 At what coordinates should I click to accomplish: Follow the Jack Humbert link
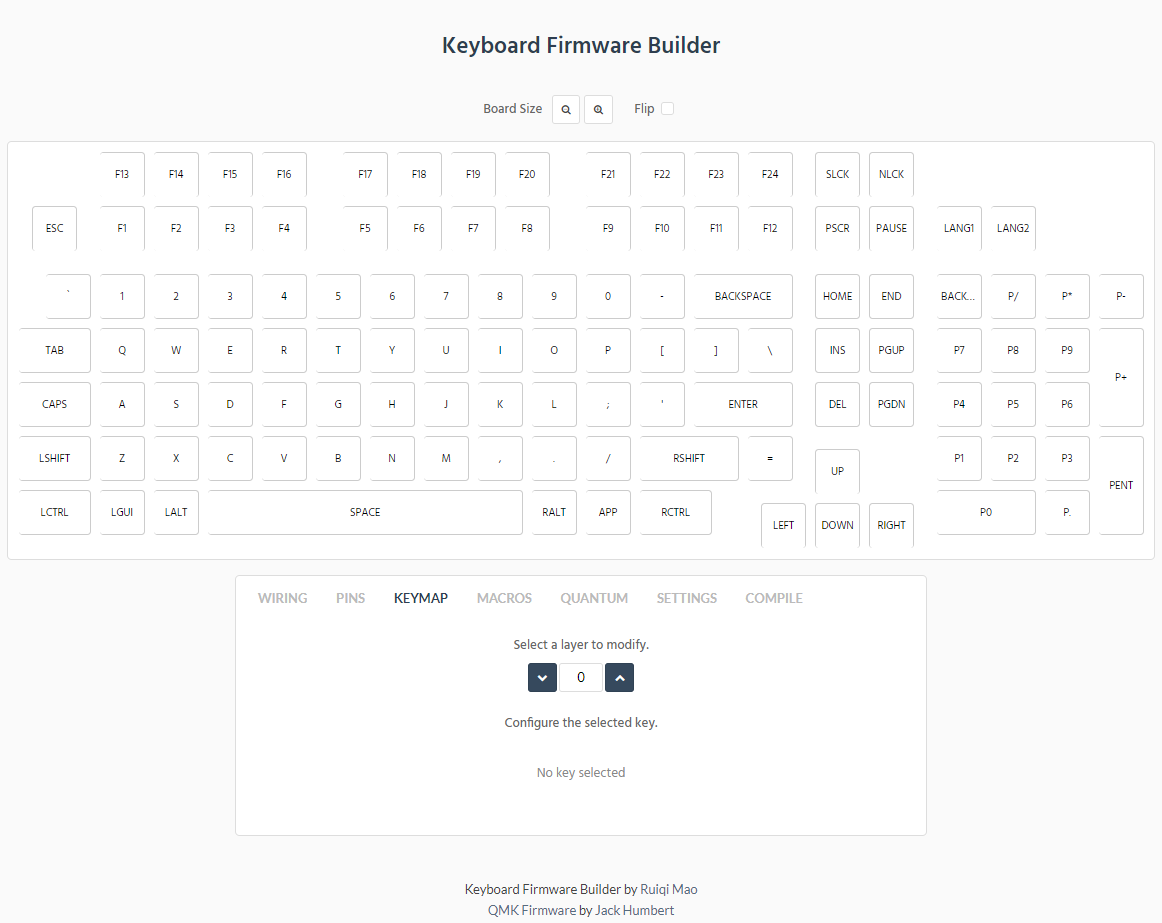point(634,910)
